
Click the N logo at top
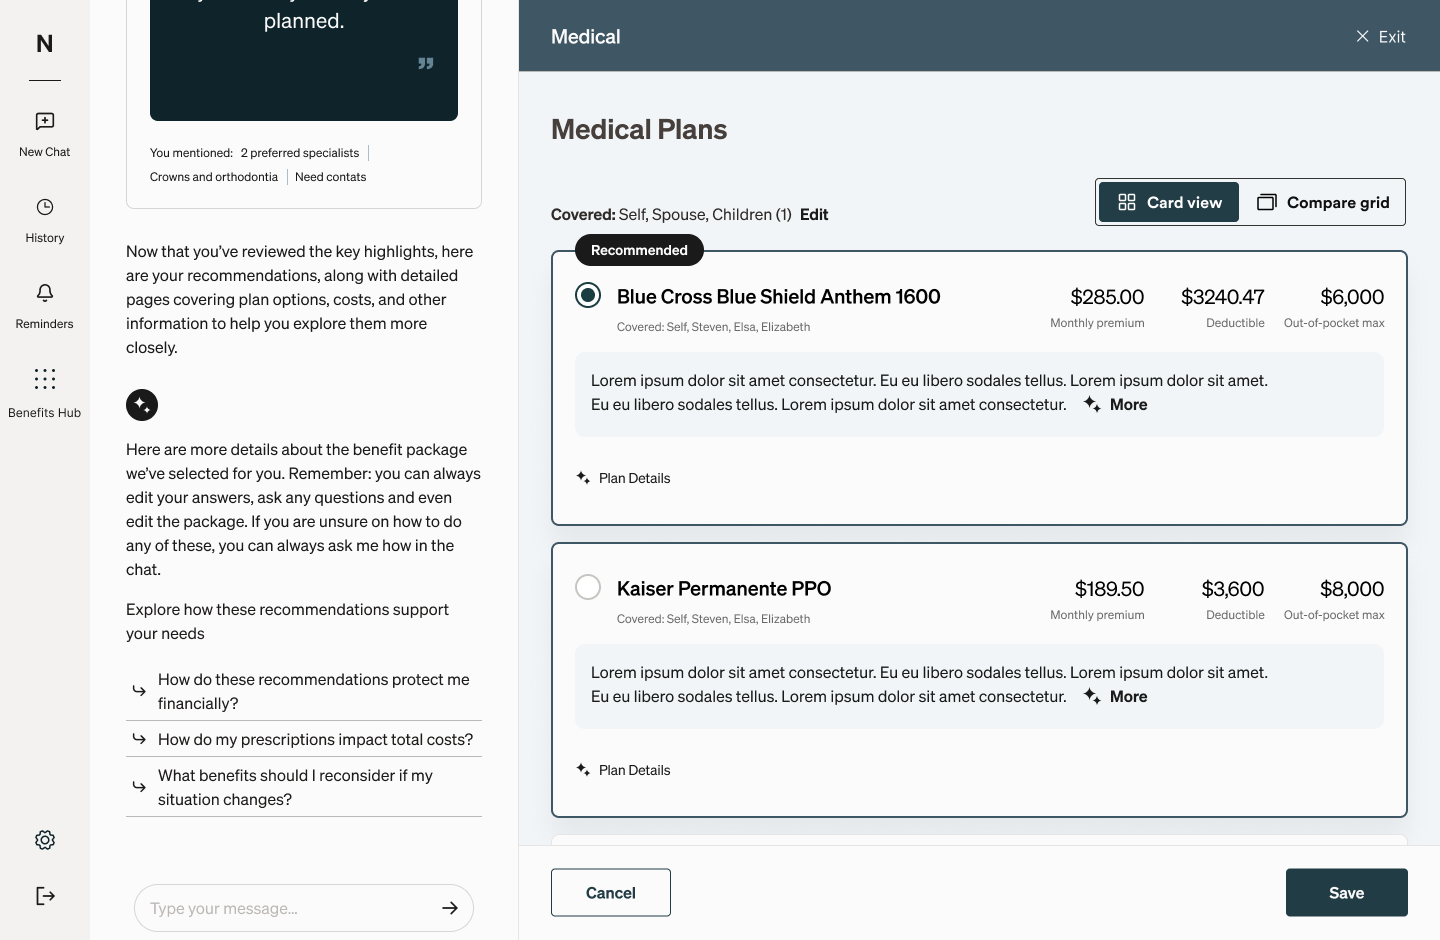[x=45, y=44]
